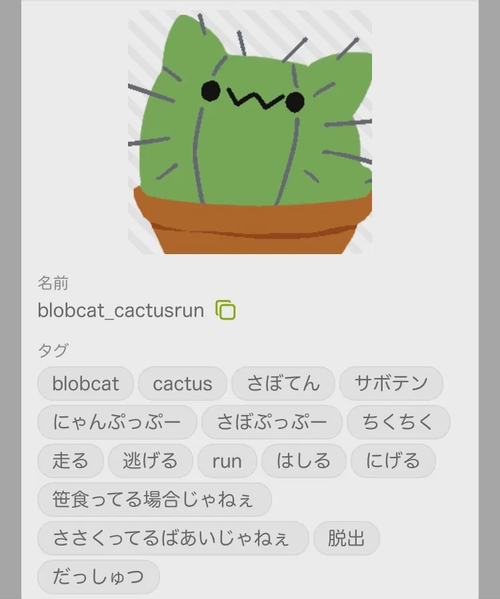The image size is (500, 599).
Task: Copy the emoji name blobcat_cactusrun
Action: click(x=225, y=310)
